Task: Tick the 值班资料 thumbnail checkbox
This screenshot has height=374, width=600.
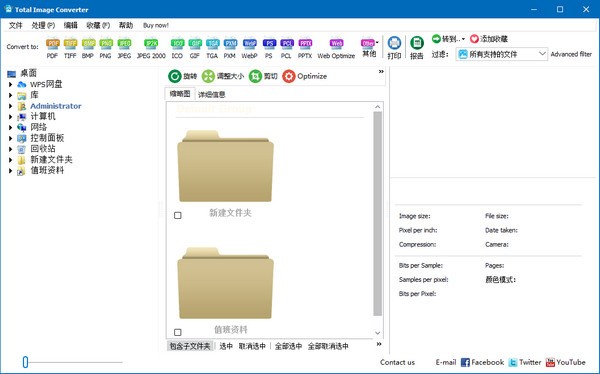Action: click(178, 332)
